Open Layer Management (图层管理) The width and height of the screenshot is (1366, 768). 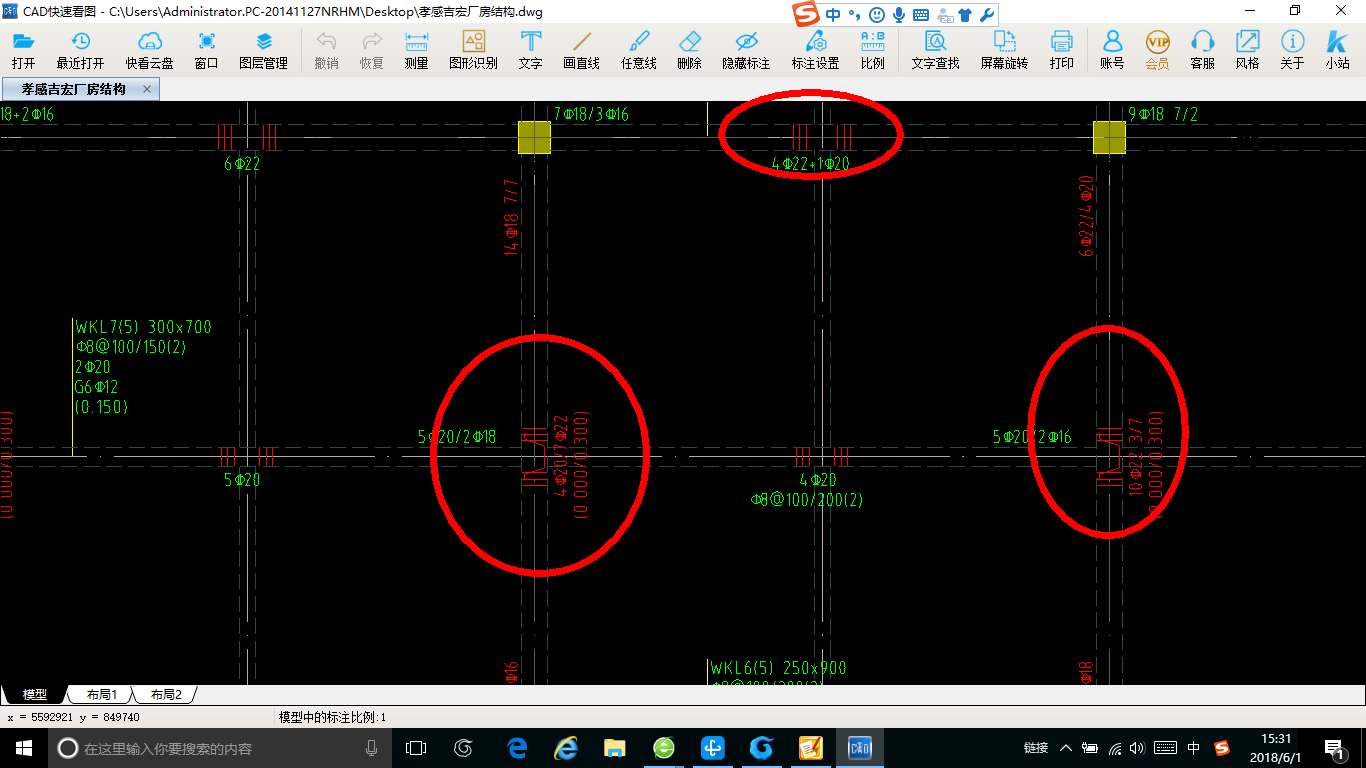click(x=263, y=50)
